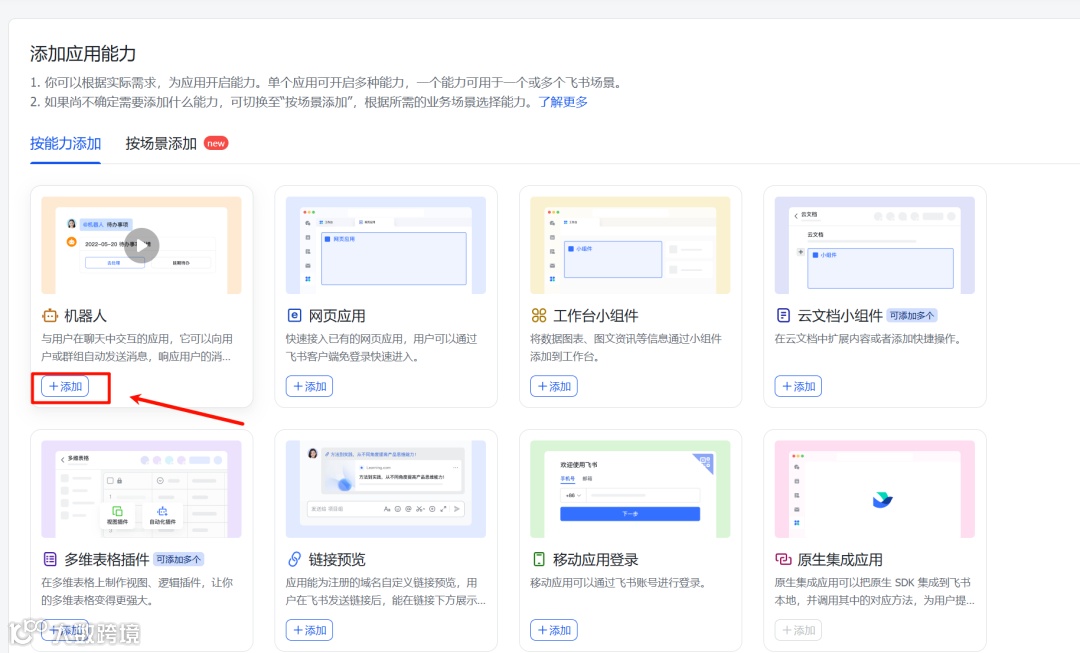Click the text 在云文档中扩展内容或者添加快捷操作。

pyautogui.click(x=868, y=339)
